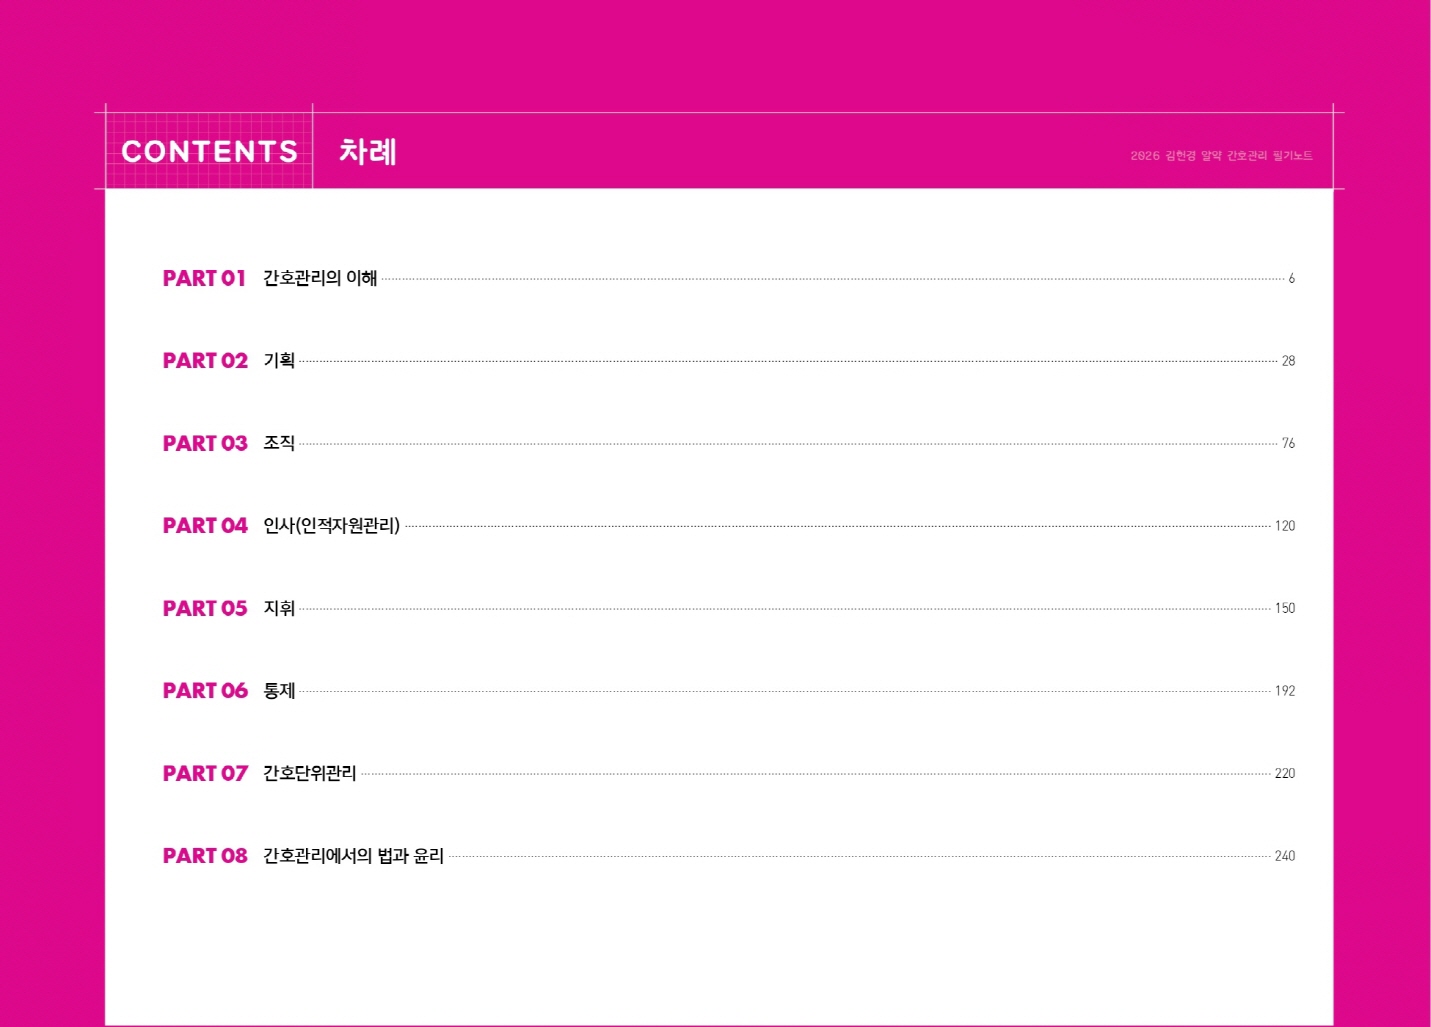This screenshot has height=1027, width=1431.
Task: Select the 인사(인적자원관리) chapter title
Action: pos(331,526)
